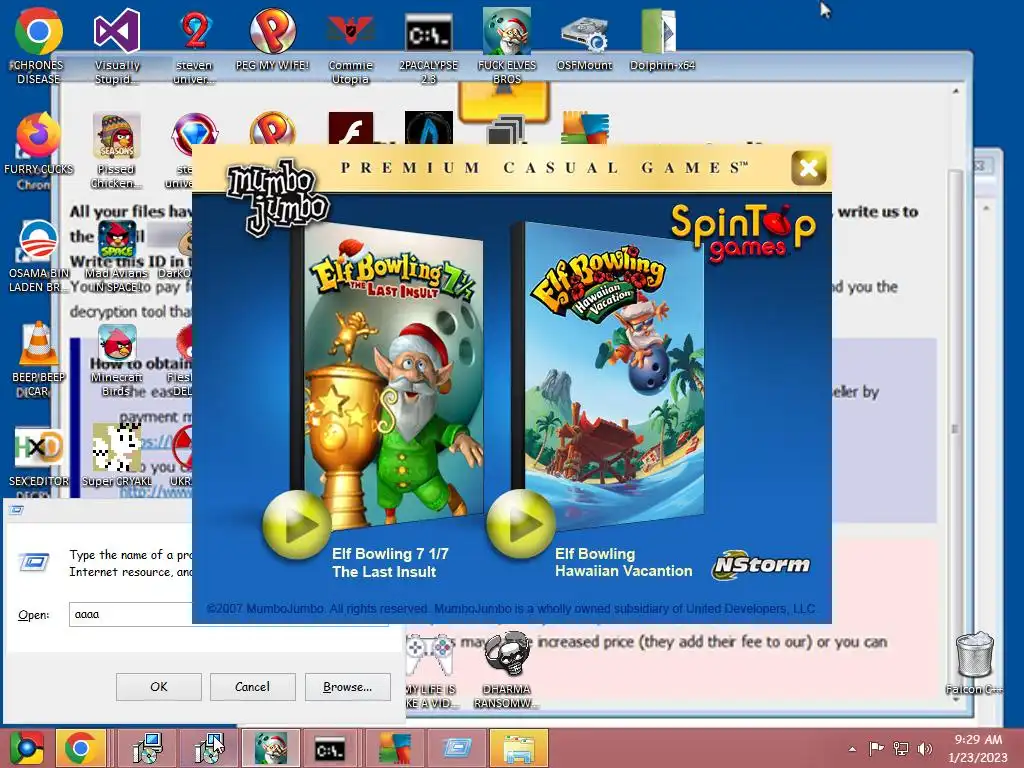Open the Angry Birds Seasons Pissed Chicken icon

tap(116, 136)
